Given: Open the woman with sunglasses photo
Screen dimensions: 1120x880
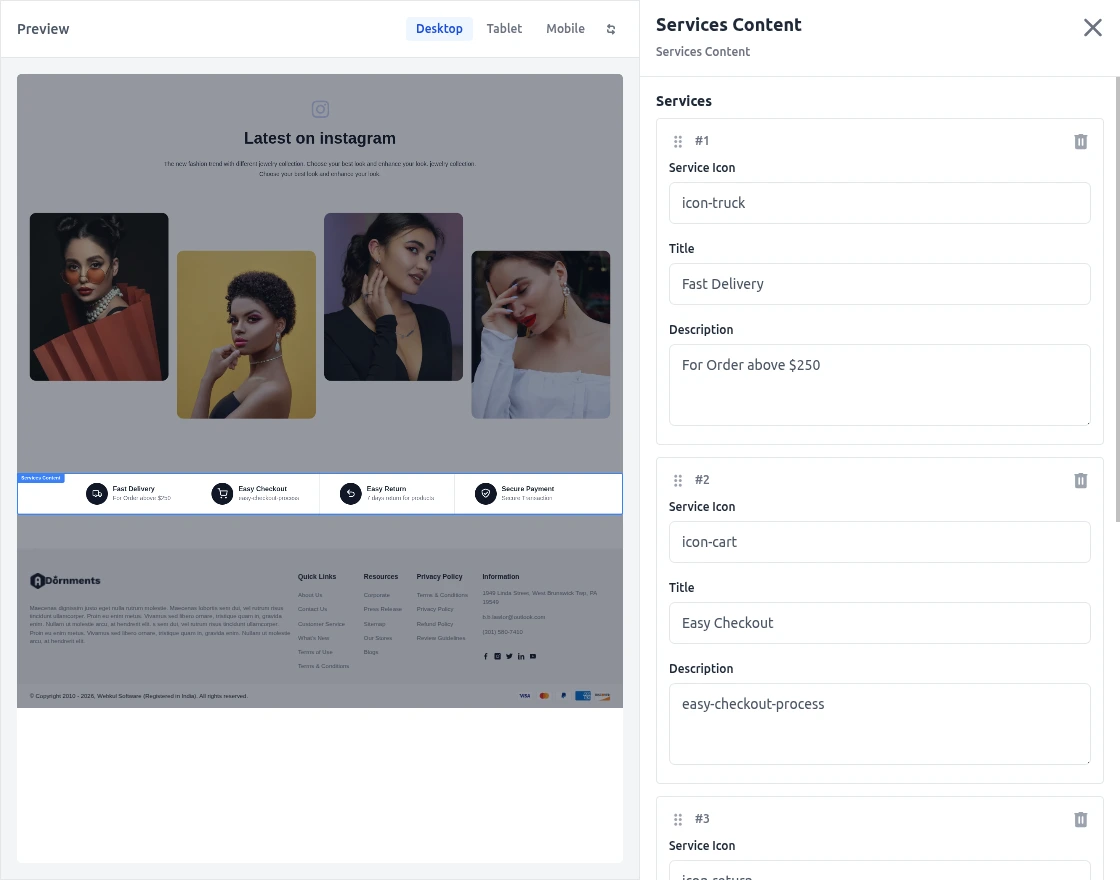Looking at the screenshot, I should [99, 296].
